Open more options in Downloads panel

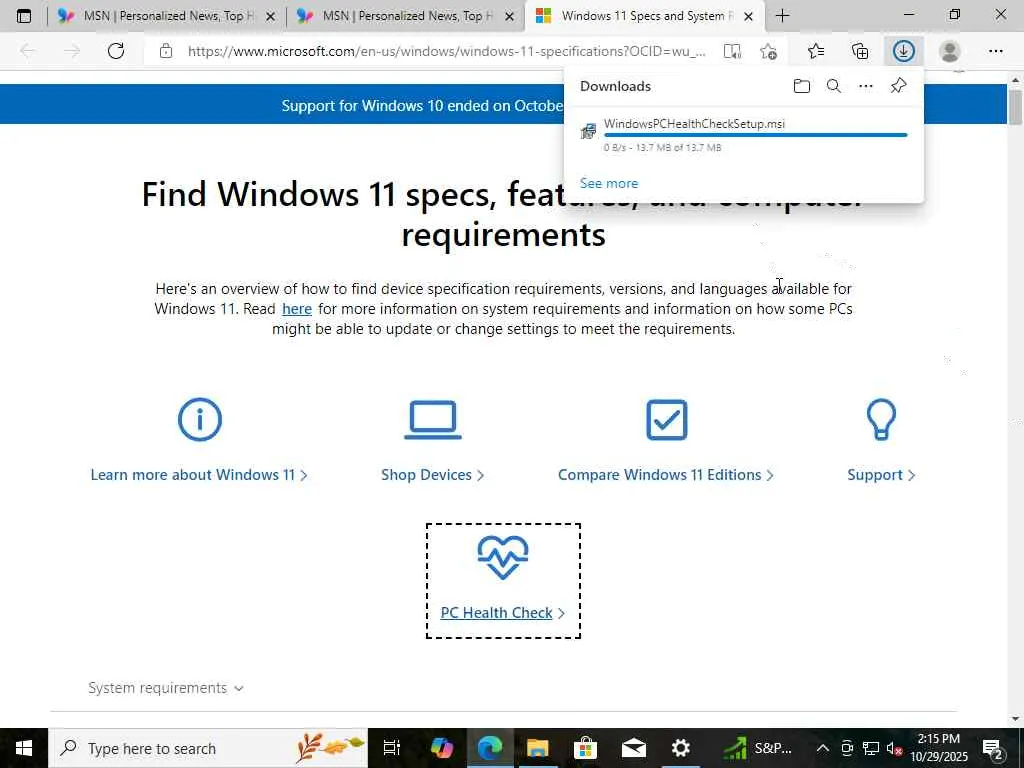click(865, 86)
